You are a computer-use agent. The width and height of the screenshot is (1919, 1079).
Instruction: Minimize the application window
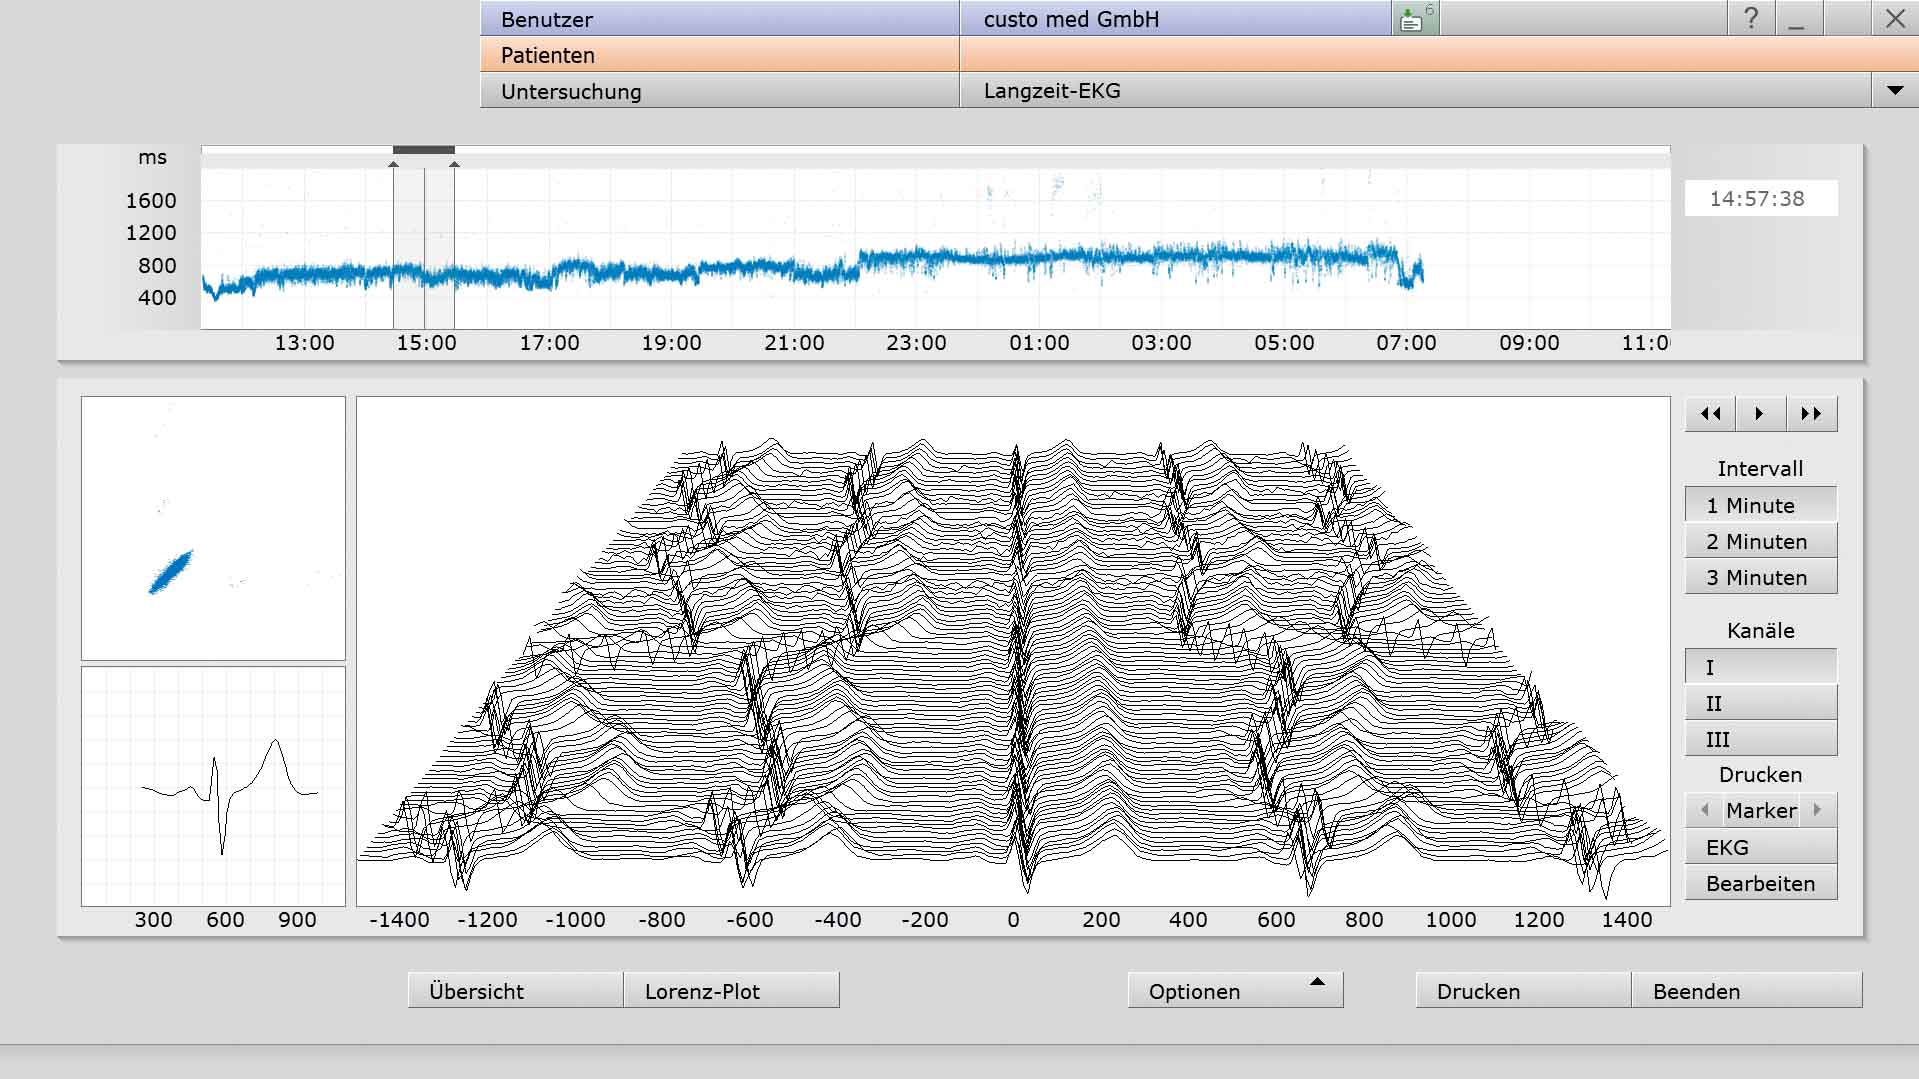[1797, 18]
